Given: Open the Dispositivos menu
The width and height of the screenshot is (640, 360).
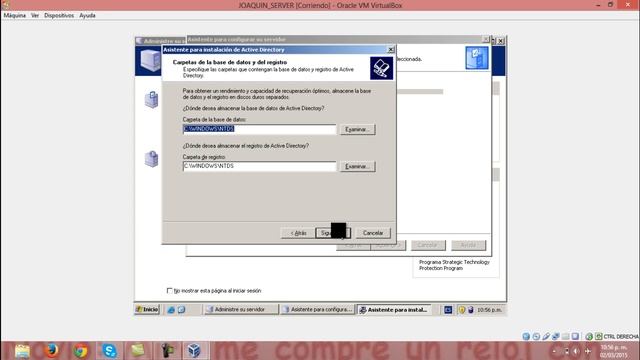Looking at the screenshot, I should click(59, 16).
